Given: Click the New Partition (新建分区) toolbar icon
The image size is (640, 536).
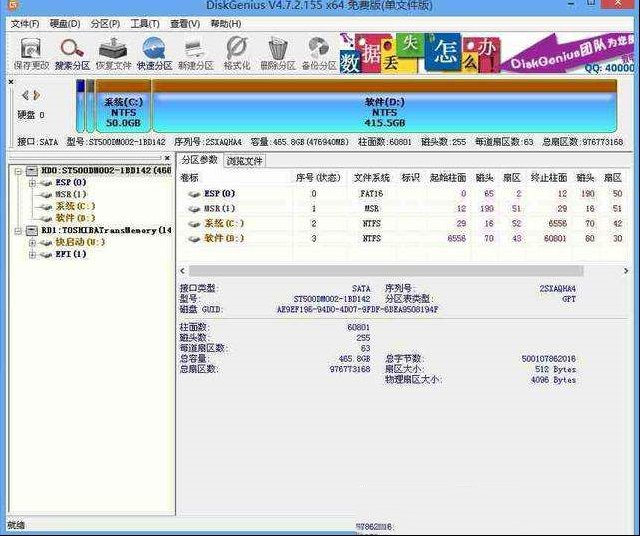Looking at the screenshot, I should 196,49.
